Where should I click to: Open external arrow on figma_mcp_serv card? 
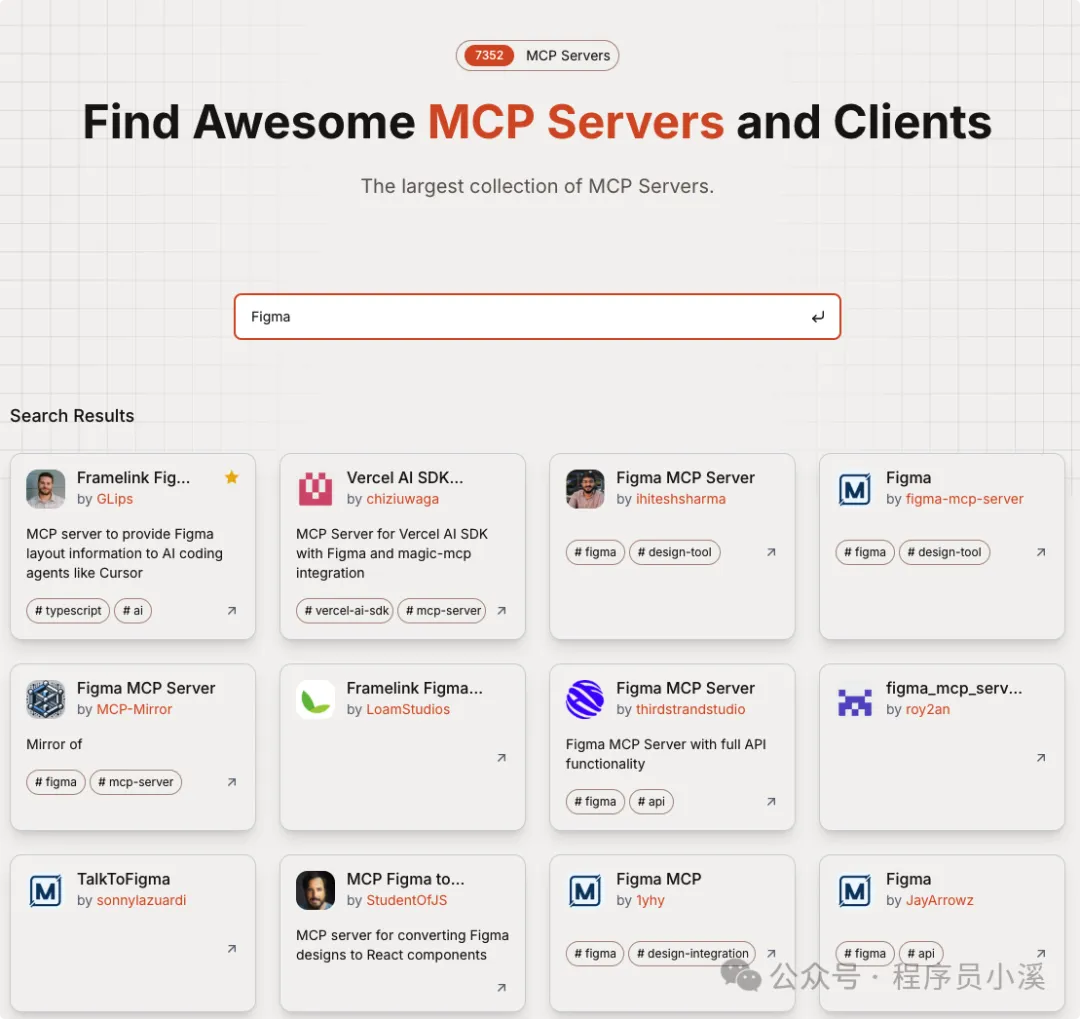pos(1041,758)
